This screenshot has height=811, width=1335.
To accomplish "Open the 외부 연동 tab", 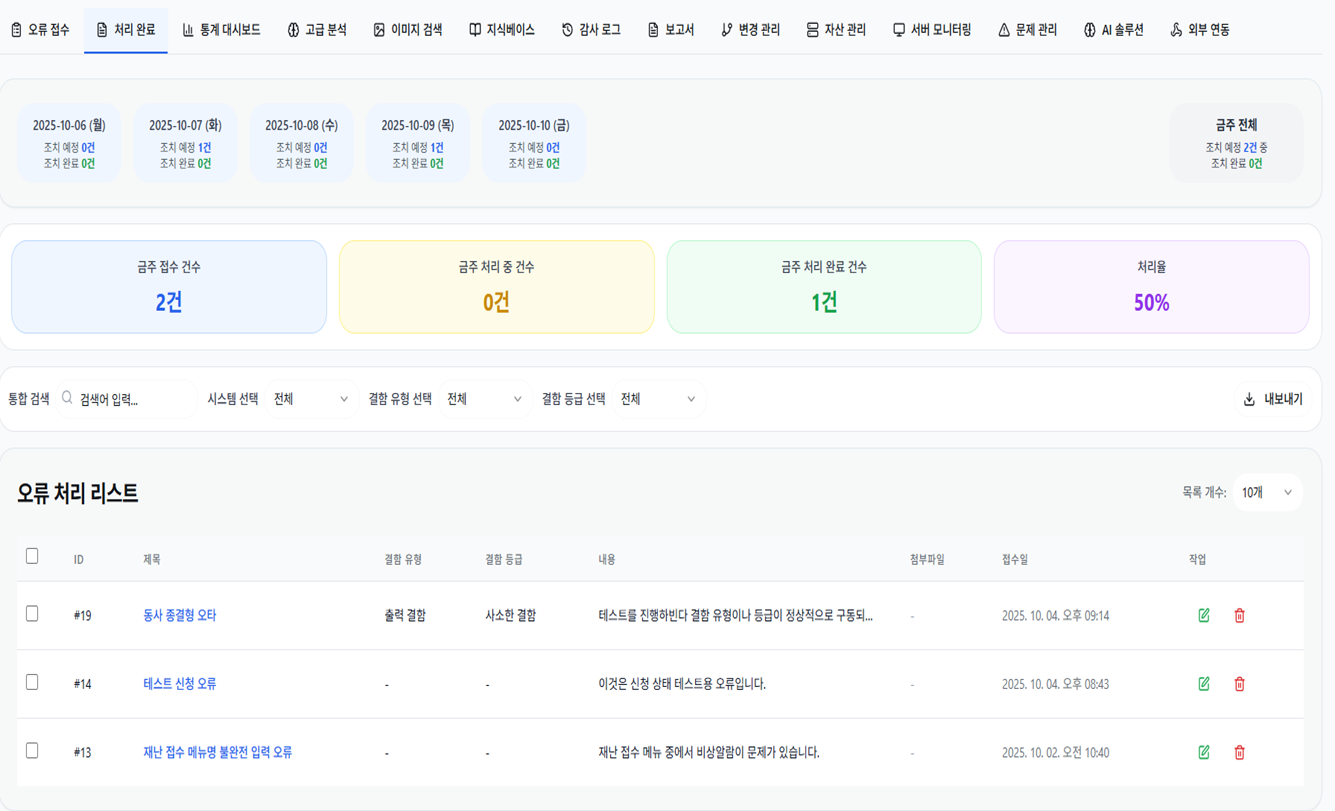I will click(1200, 30).
